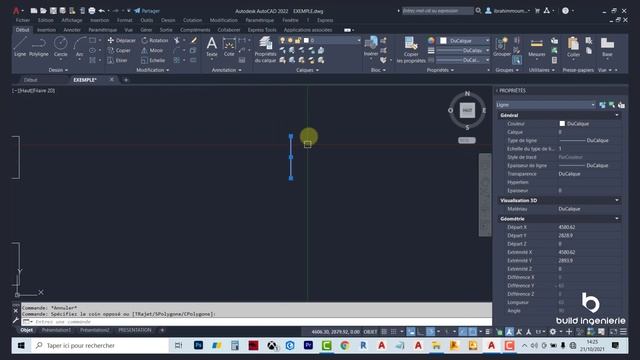Use the Copier command in Modification
Viewport: 640px width, 360px height.
[x=119, y=50]
